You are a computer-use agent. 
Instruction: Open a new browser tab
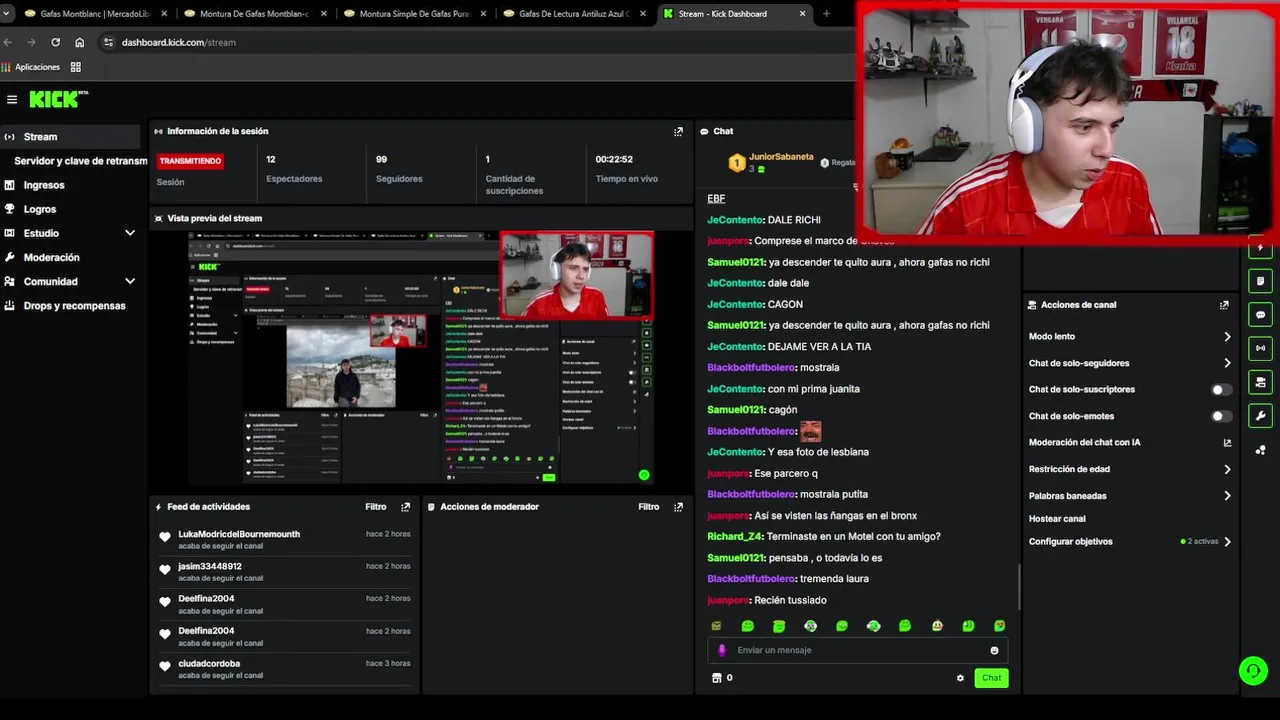826,14
